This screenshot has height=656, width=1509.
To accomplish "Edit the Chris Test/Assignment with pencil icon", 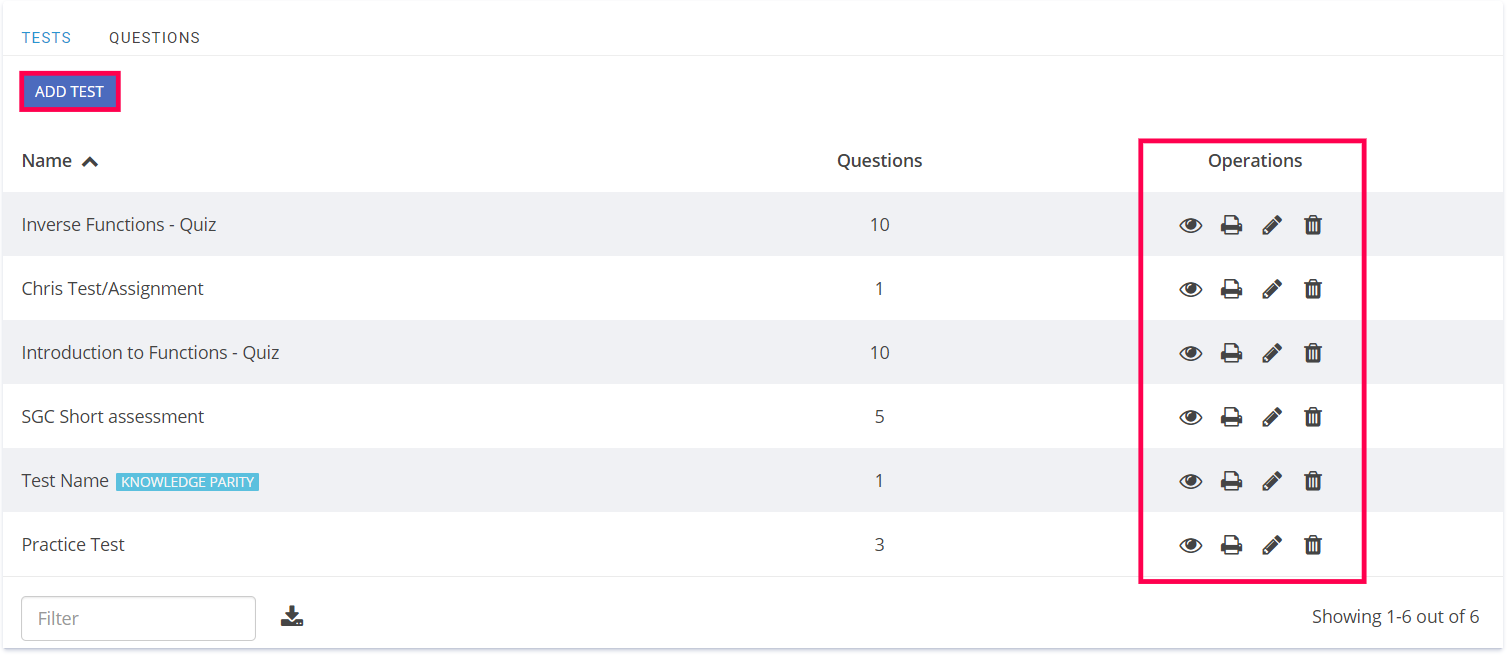I will (1272, 289).
